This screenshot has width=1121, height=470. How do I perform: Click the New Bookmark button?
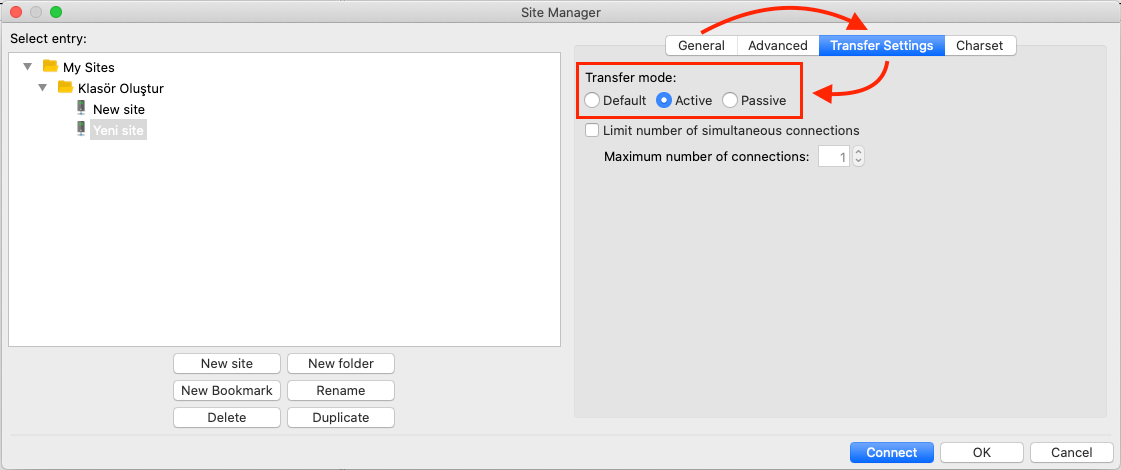226,390
